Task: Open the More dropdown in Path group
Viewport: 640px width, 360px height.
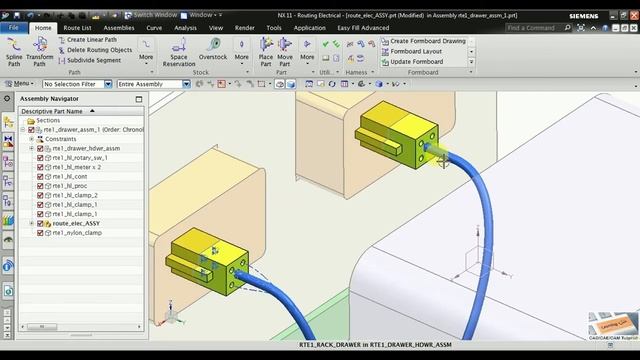Action: pos(146,51)
